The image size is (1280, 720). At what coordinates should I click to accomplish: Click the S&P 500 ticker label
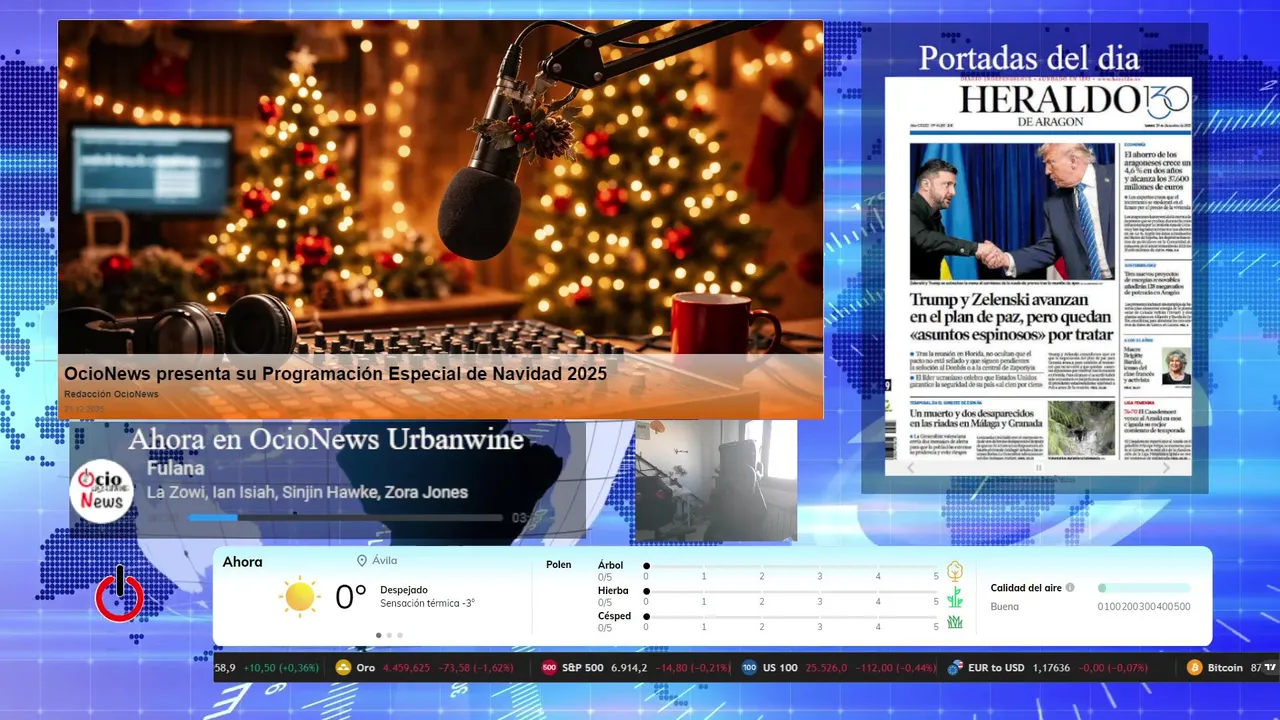click(583, 668)
